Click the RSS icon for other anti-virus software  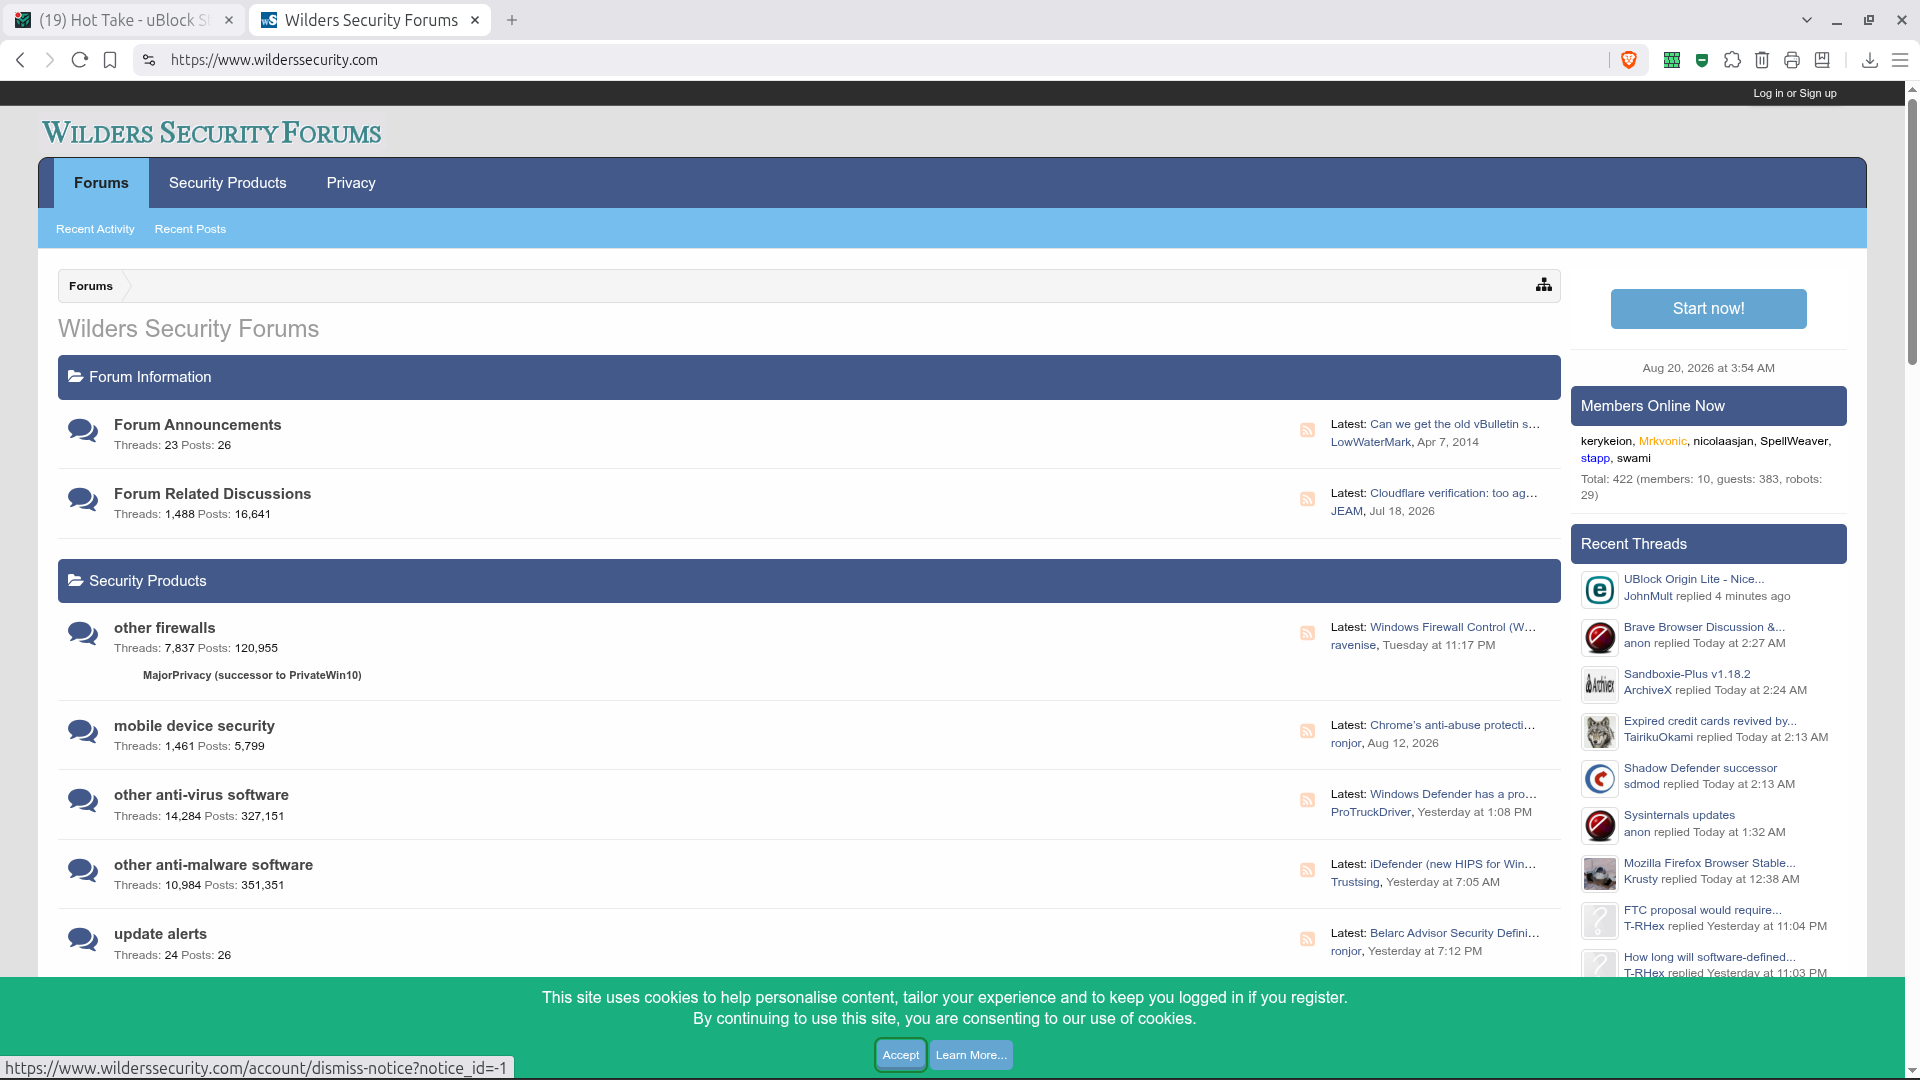point(1307,800)
